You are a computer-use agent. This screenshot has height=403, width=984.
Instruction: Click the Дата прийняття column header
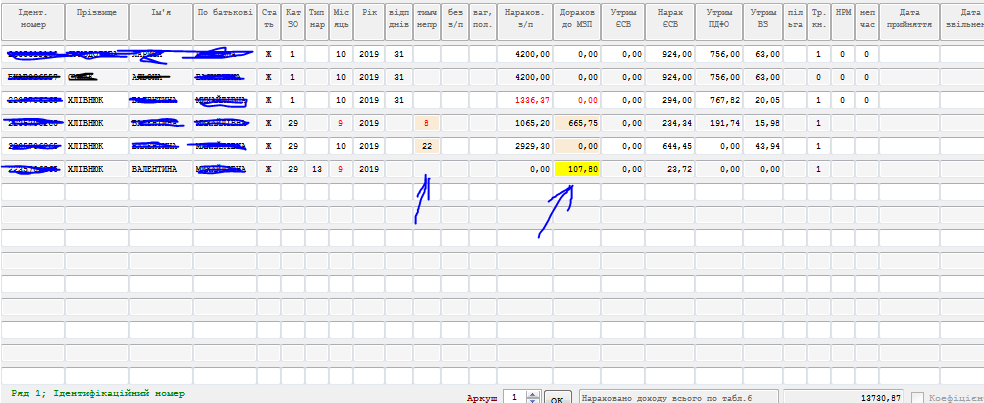click(908, 16)
